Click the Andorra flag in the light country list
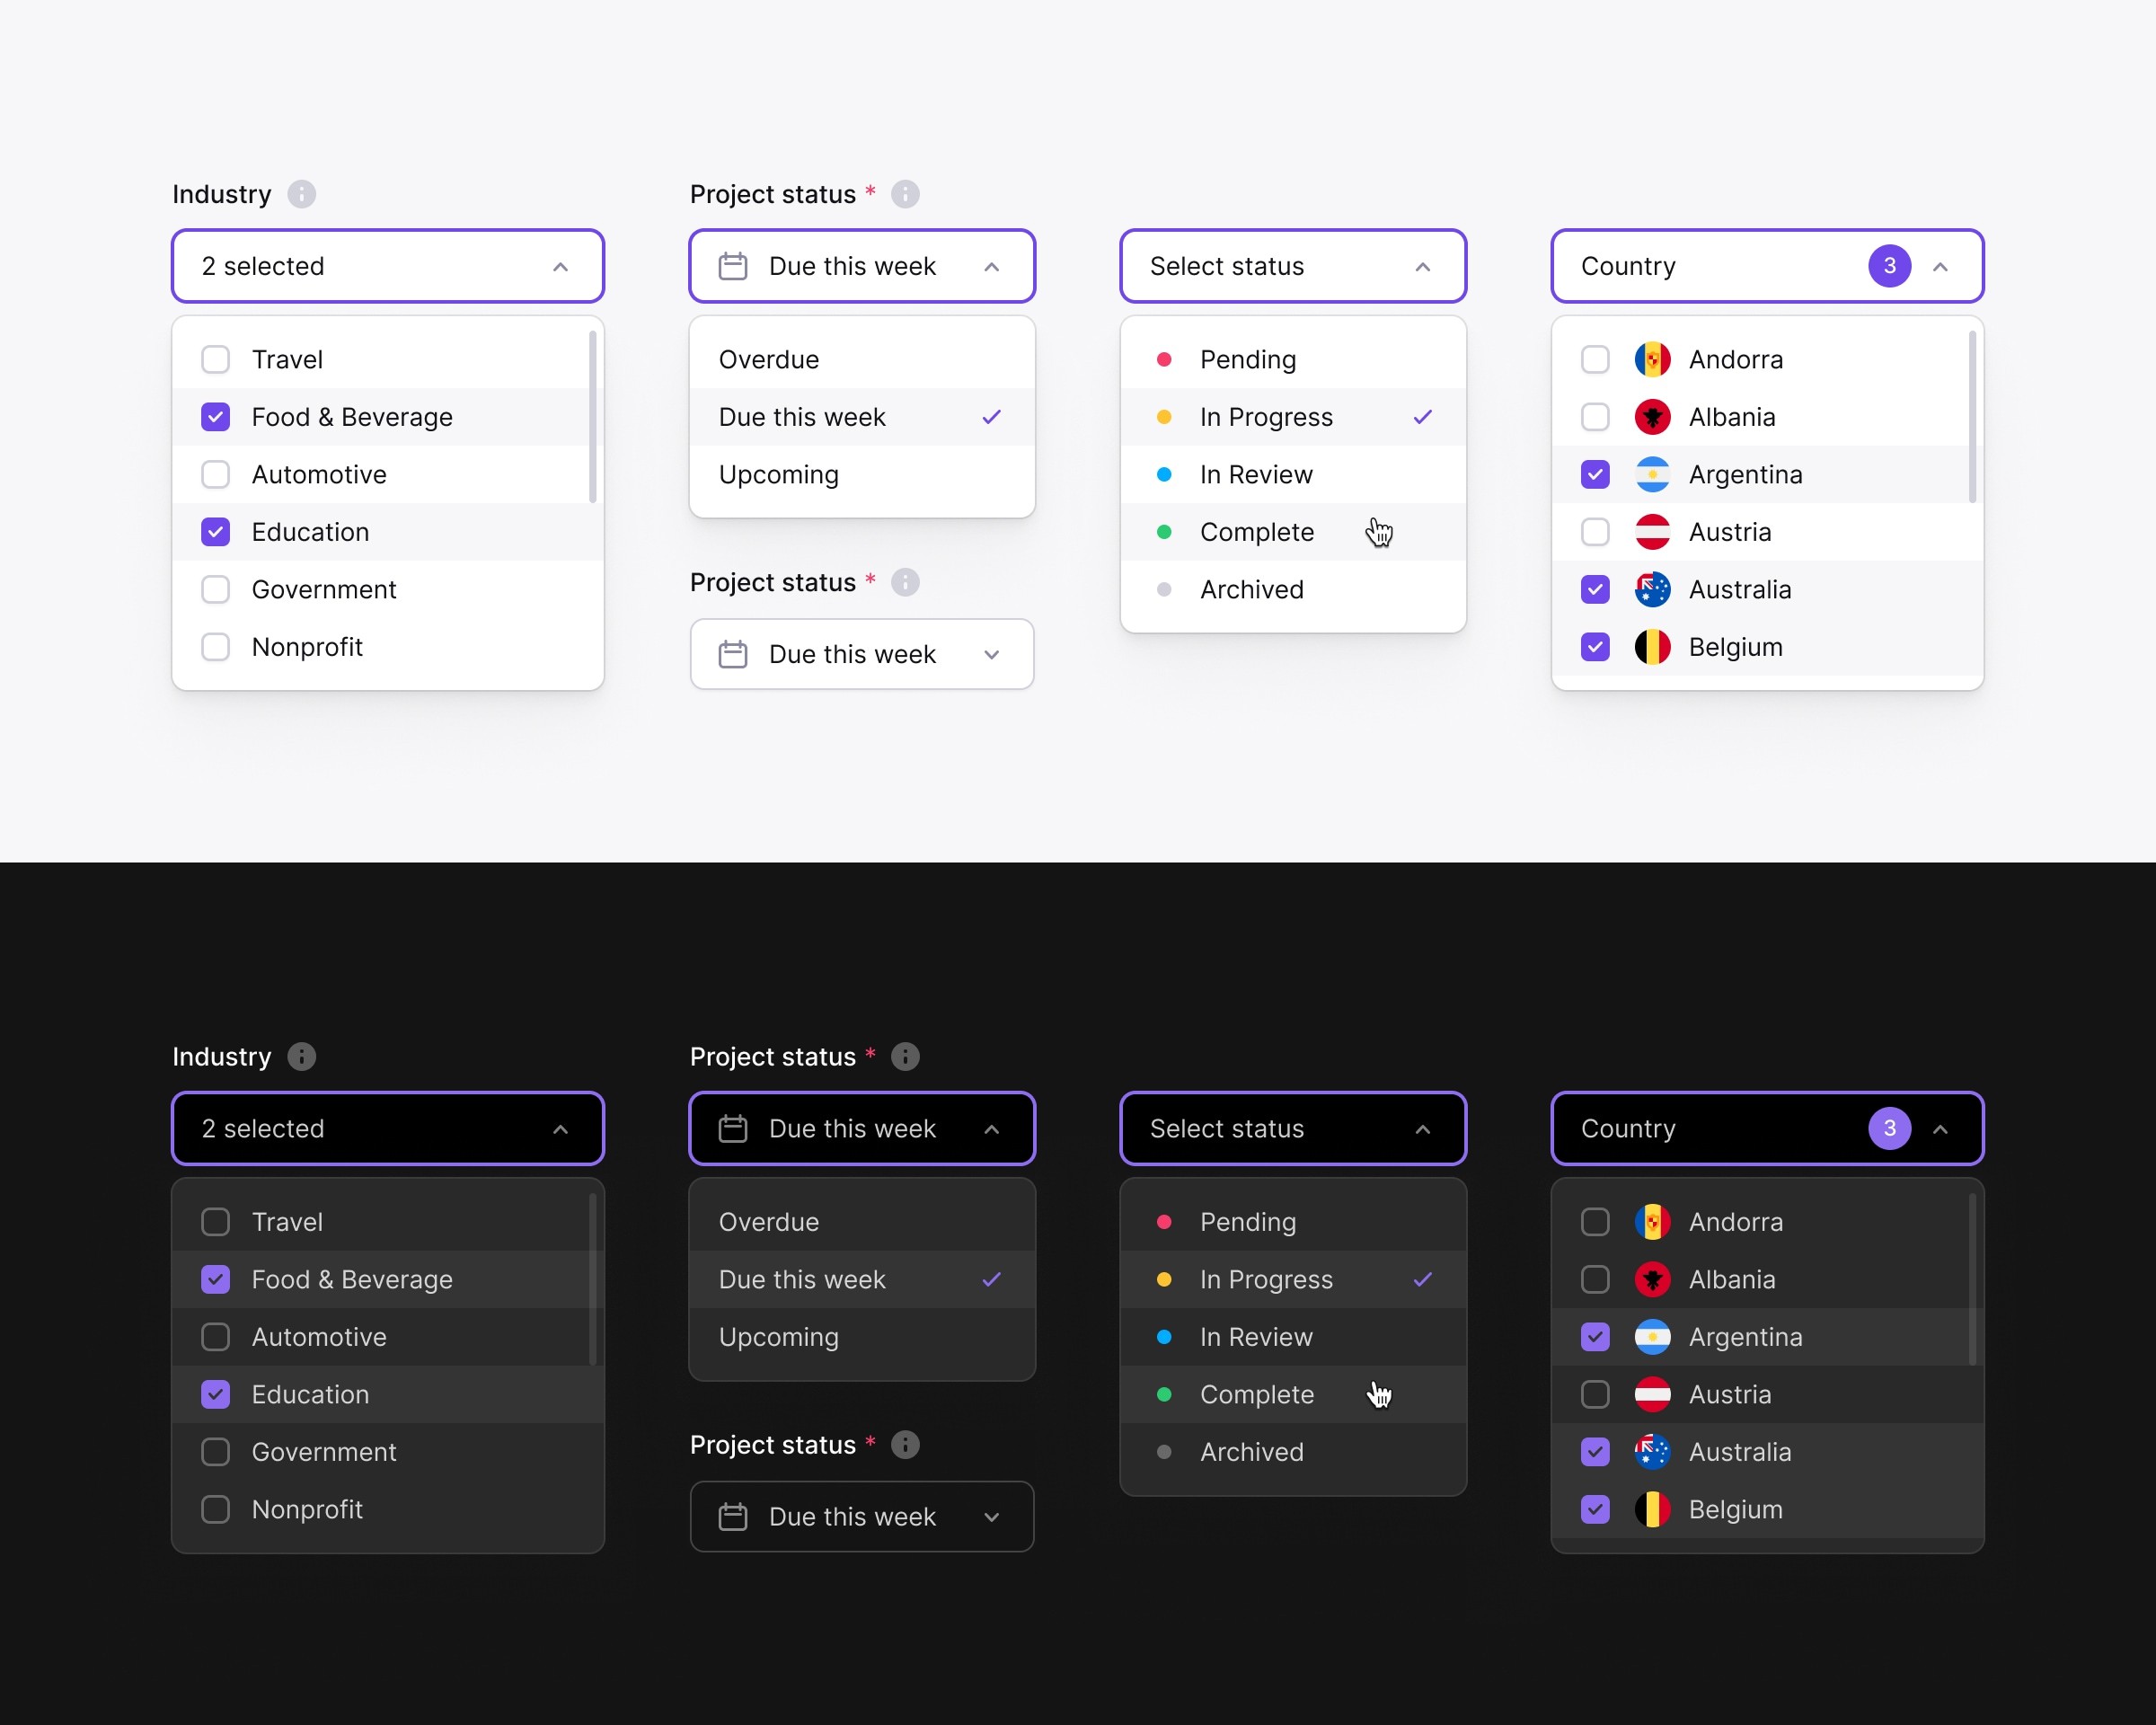 click(x=1652, y=359)
